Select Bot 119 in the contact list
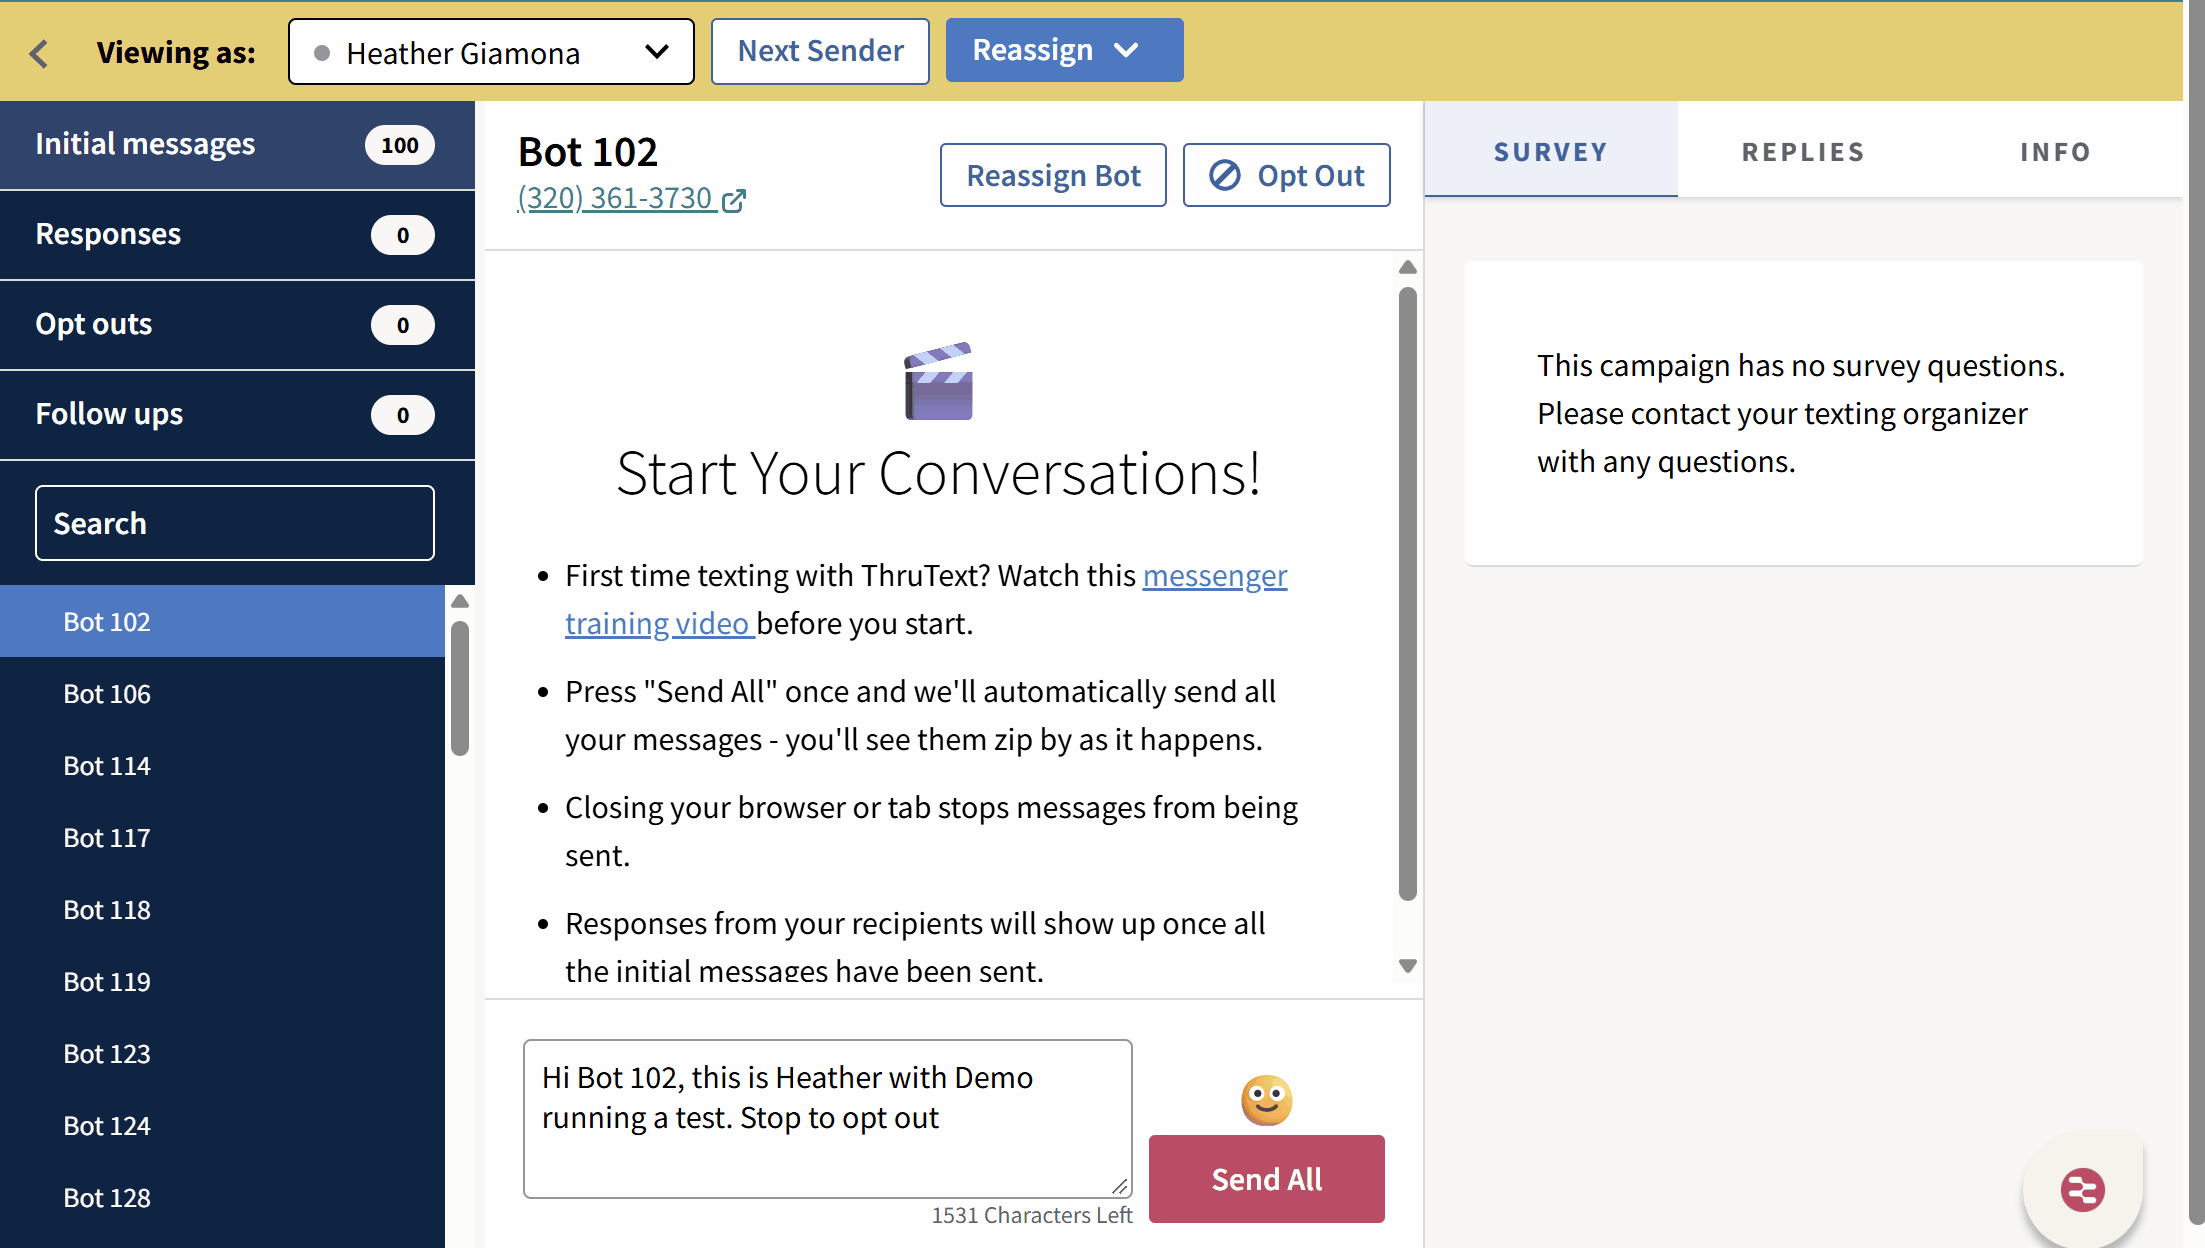Viewport: 2205px width, 1248px height. pyautogui.click(x=222, y=981)
